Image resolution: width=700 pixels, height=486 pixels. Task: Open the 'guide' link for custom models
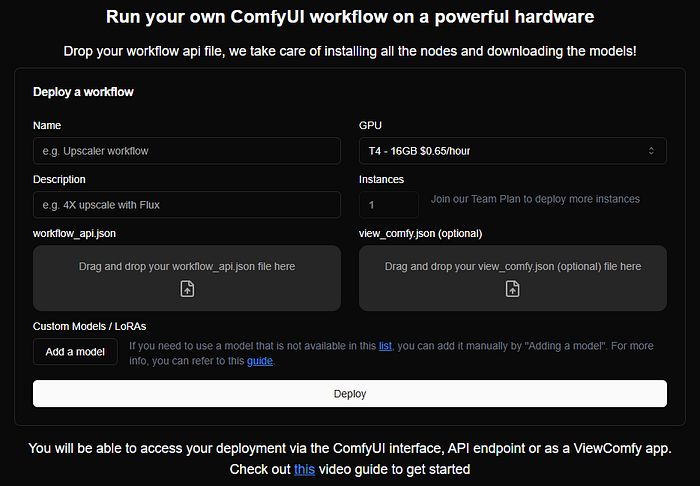pos(260,361)
